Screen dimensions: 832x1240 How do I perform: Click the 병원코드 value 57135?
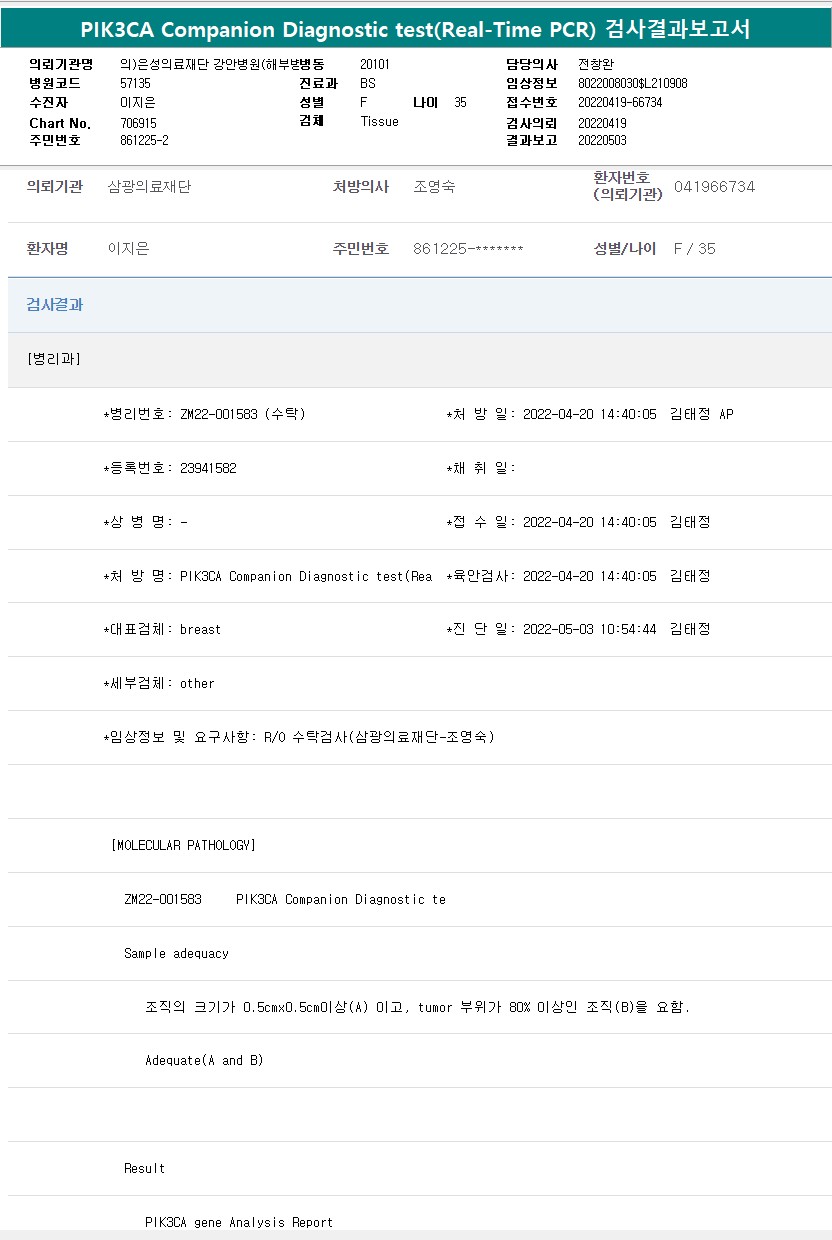135,84
